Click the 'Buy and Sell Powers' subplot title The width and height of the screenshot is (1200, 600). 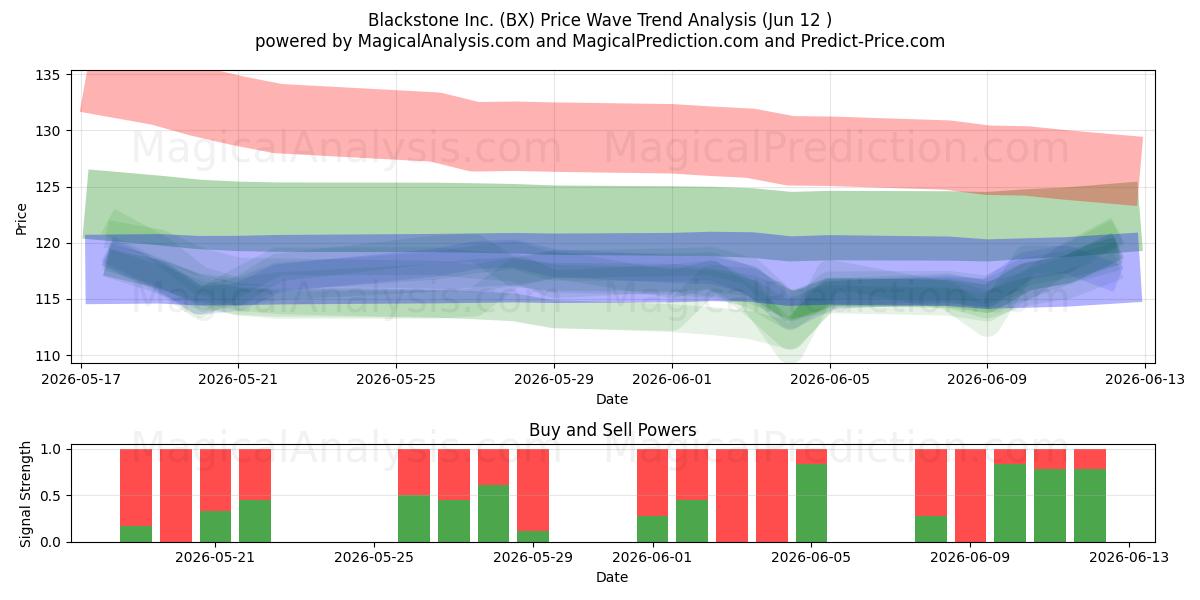point(612,430)
